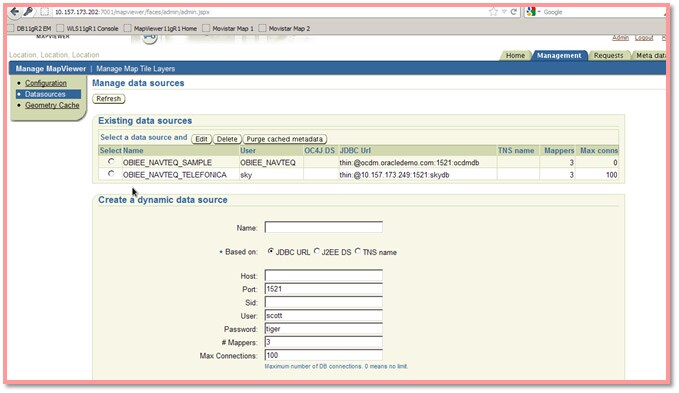This screenshot has width=679, height=393.
Task: Open the URL bar history dropdown arrow
Action: [504, 12]
